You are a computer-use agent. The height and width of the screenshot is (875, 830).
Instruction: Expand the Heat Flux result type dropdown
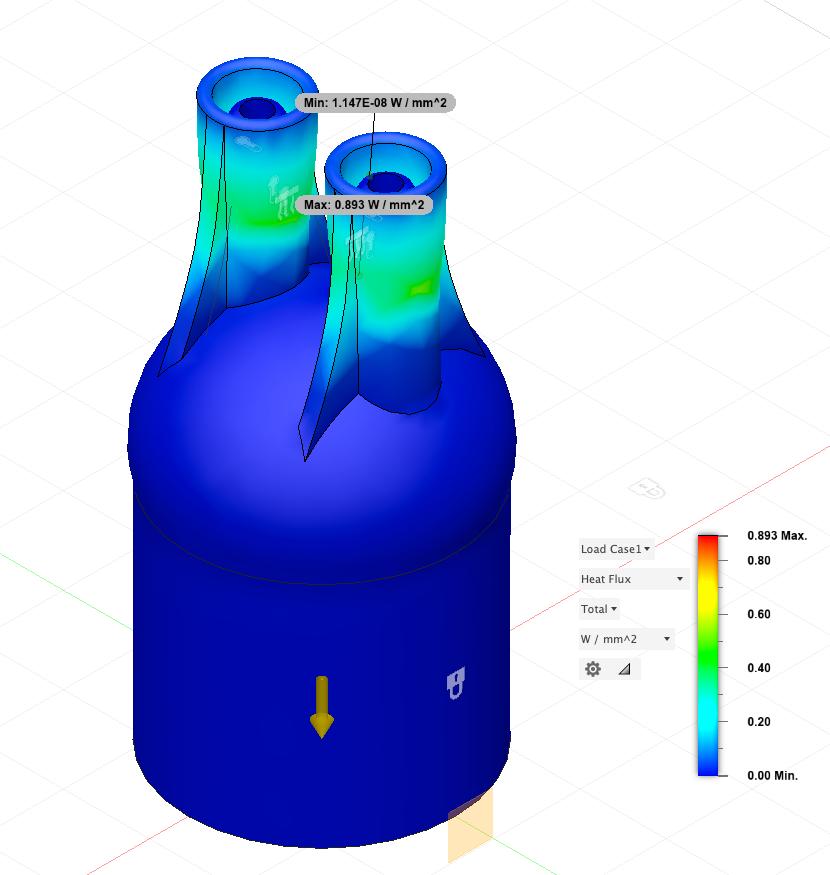coord(632,579)
